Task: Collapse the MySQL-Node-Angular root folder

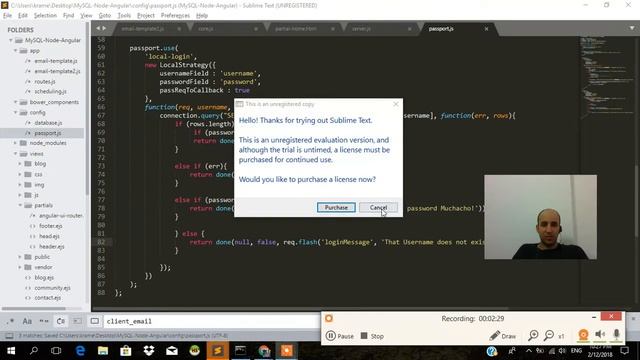Action: 11,40
